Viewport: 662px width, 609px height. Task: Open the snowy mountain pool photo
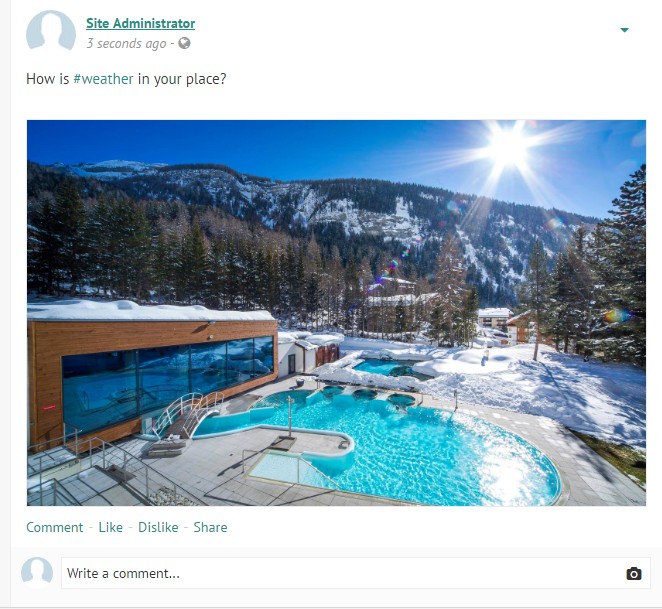click(x=336, y=313)
